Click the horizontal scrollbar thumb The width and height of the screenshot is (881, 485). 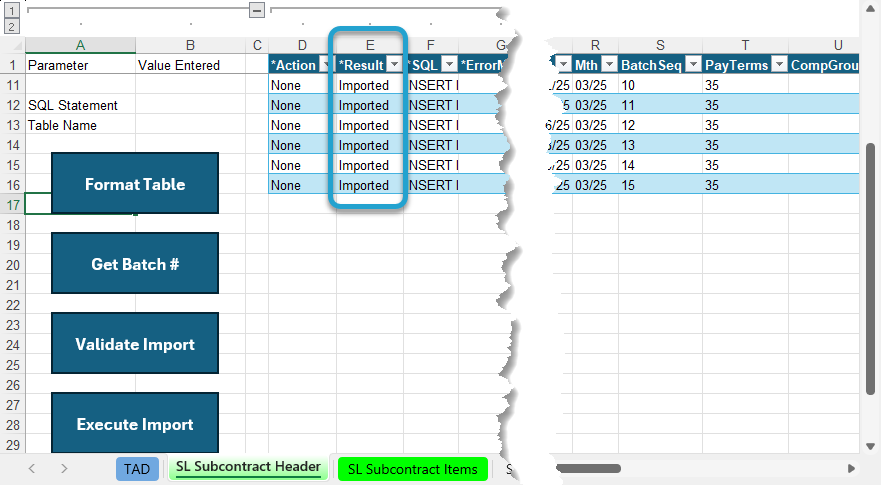tap(588, 468)
